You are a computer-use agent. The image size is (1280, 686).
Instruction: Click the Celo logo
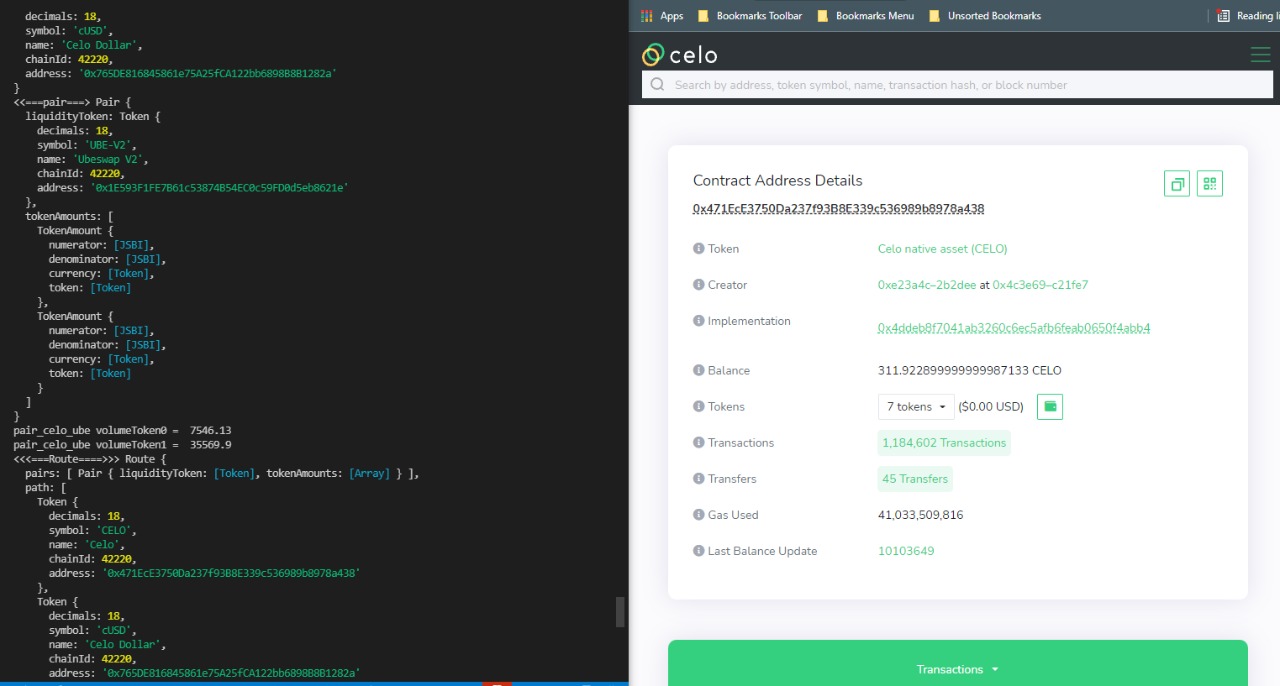click(679, 55)
